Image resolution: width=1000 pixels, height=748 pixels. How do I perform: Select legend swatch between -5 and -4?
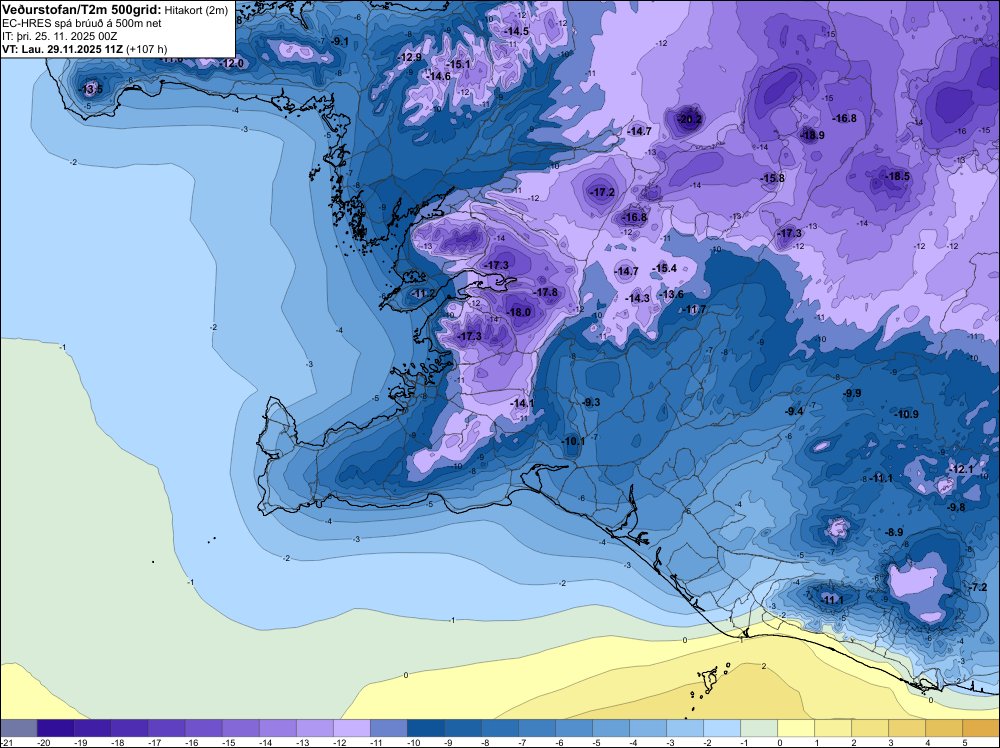coord(611,728)
